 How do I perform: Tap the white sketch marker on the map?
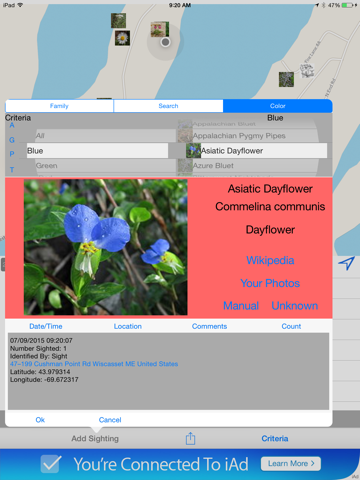tap(307, 71)
